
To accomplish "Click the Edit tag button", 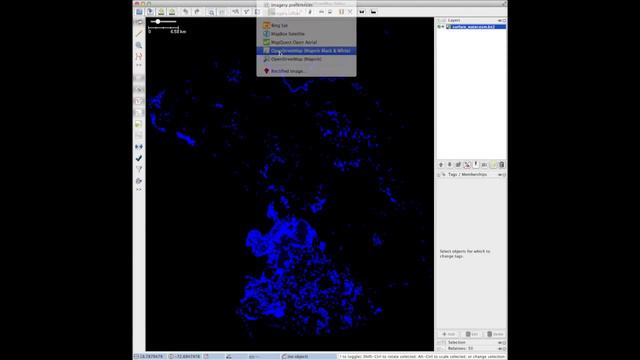I will pyautogui.click(x=472, y=334).
